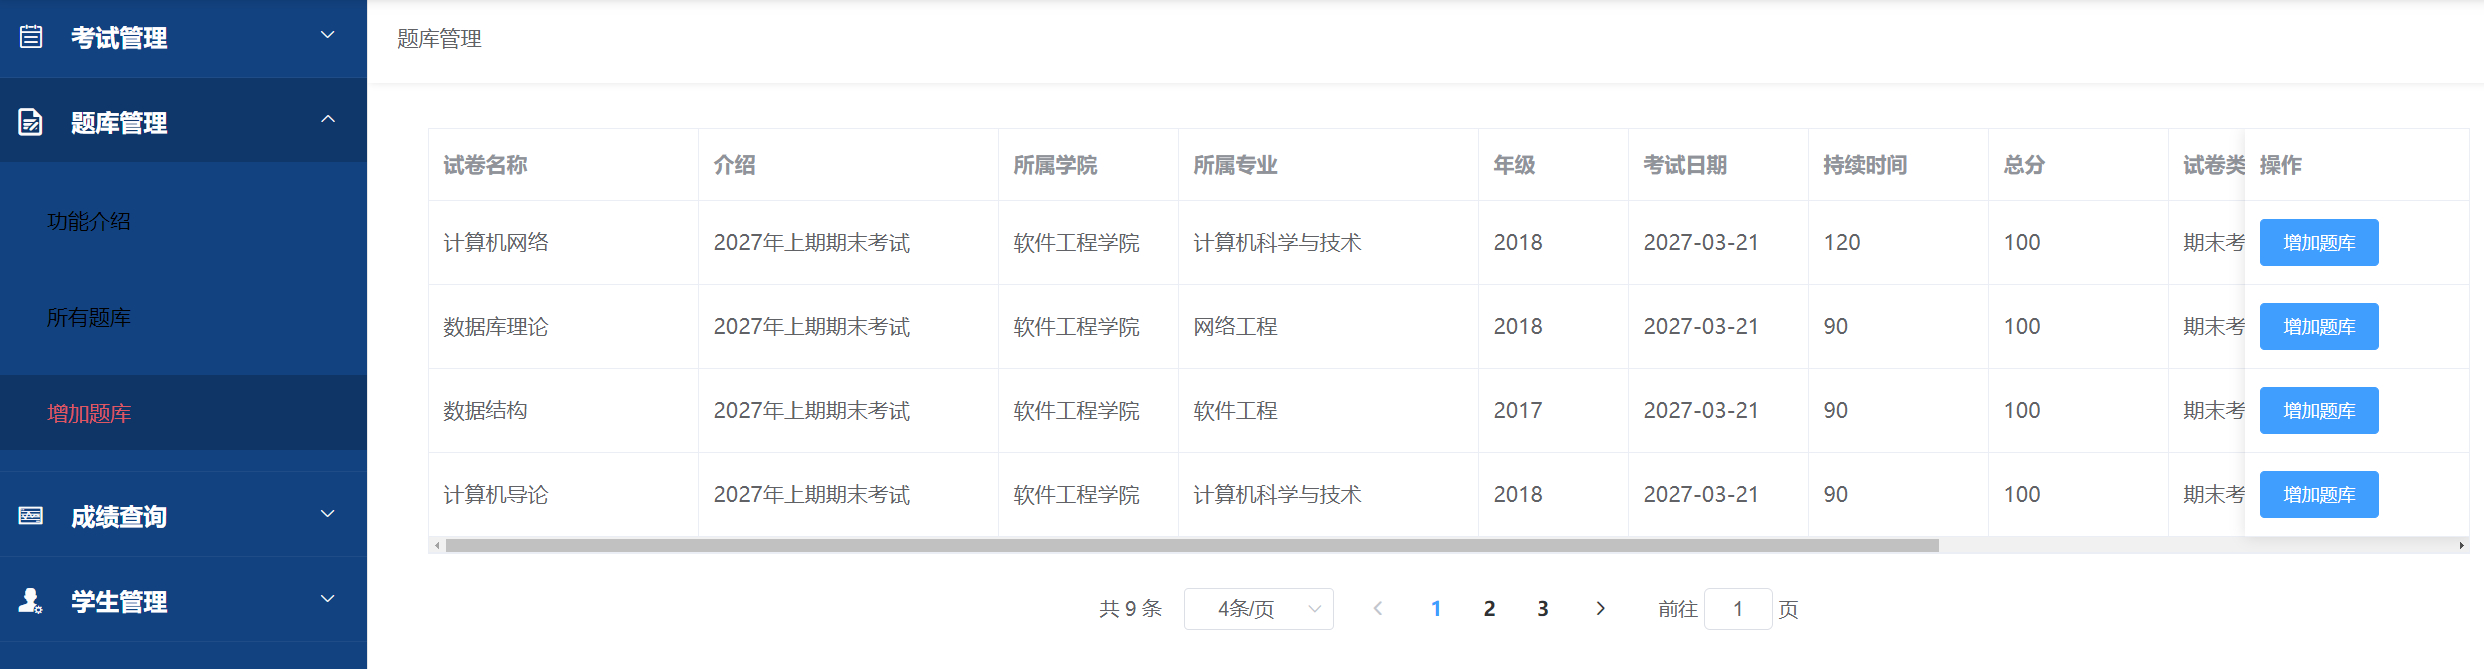Expand the 学生管理 menu chevron
The image size is (2484, 669).
click(x=327, y=599)
